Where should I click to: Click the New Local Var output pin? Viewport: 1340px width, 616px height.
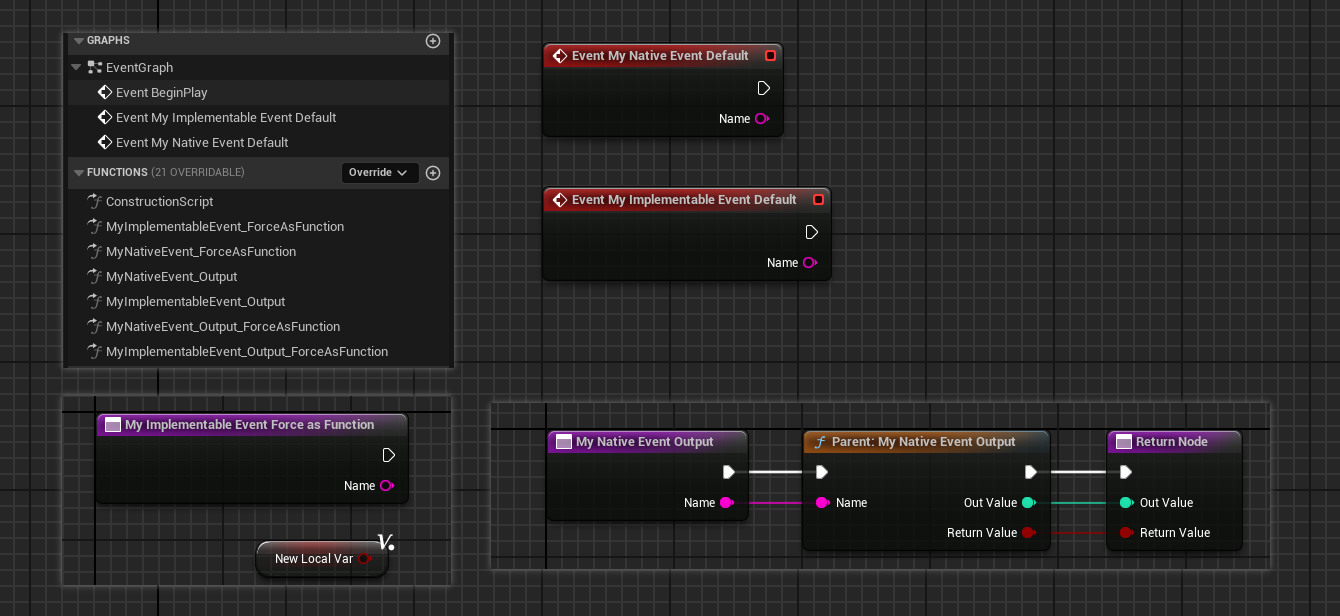(365, 559)
